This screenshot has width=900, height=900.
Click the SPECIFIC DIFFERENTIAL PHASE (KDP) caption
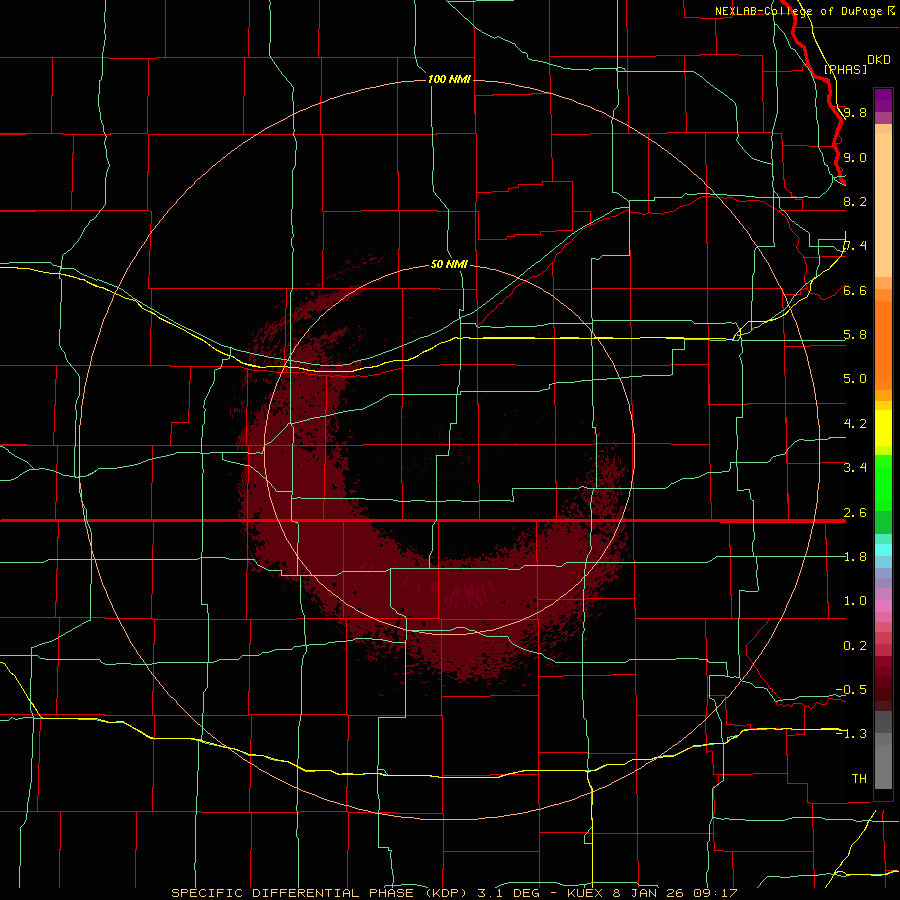319,893
